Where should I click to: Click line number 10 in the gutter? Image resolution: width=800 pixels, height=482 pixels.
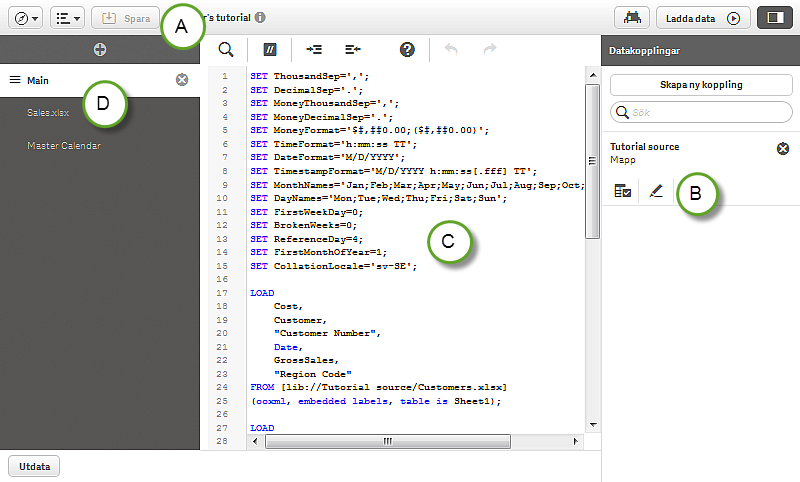click(222, 198)
